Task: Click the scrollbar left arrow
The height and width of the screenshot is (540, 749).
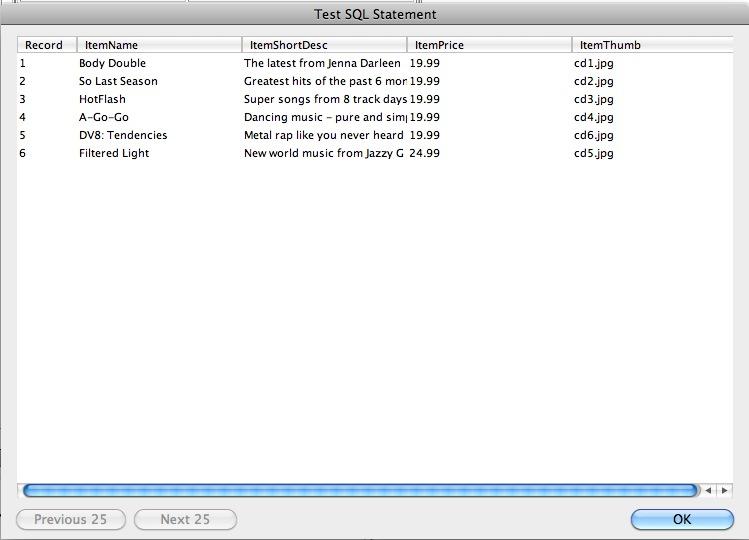Action: [708, 490]
